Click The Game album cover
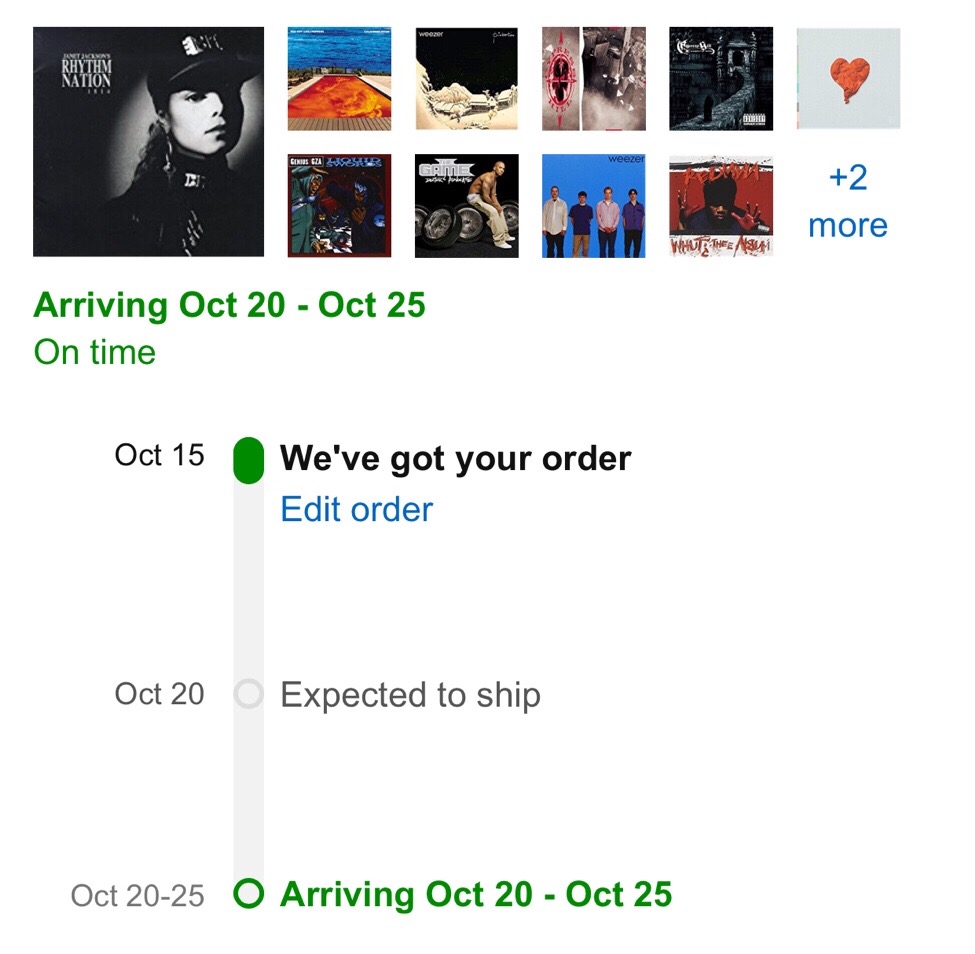Image resolution: width=975 pixels, height=954 pixels. [466, 206]
